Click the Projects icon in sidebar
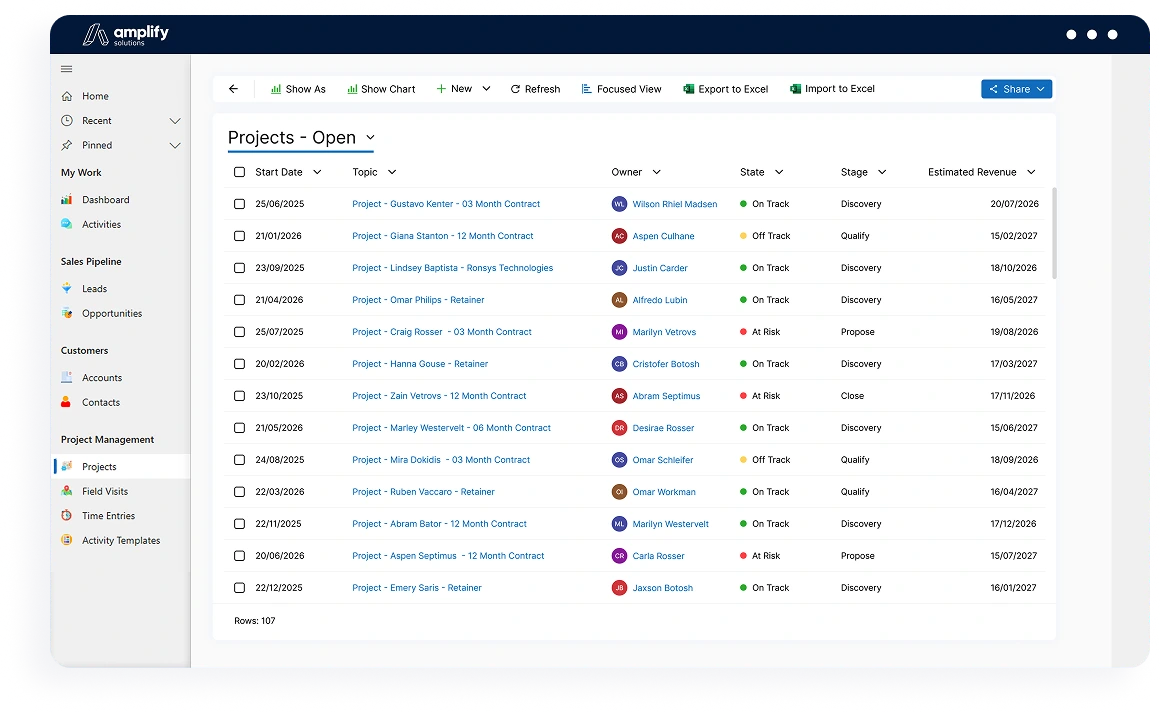This screenshot has width=1160, height=713. (x=67, y=467)
